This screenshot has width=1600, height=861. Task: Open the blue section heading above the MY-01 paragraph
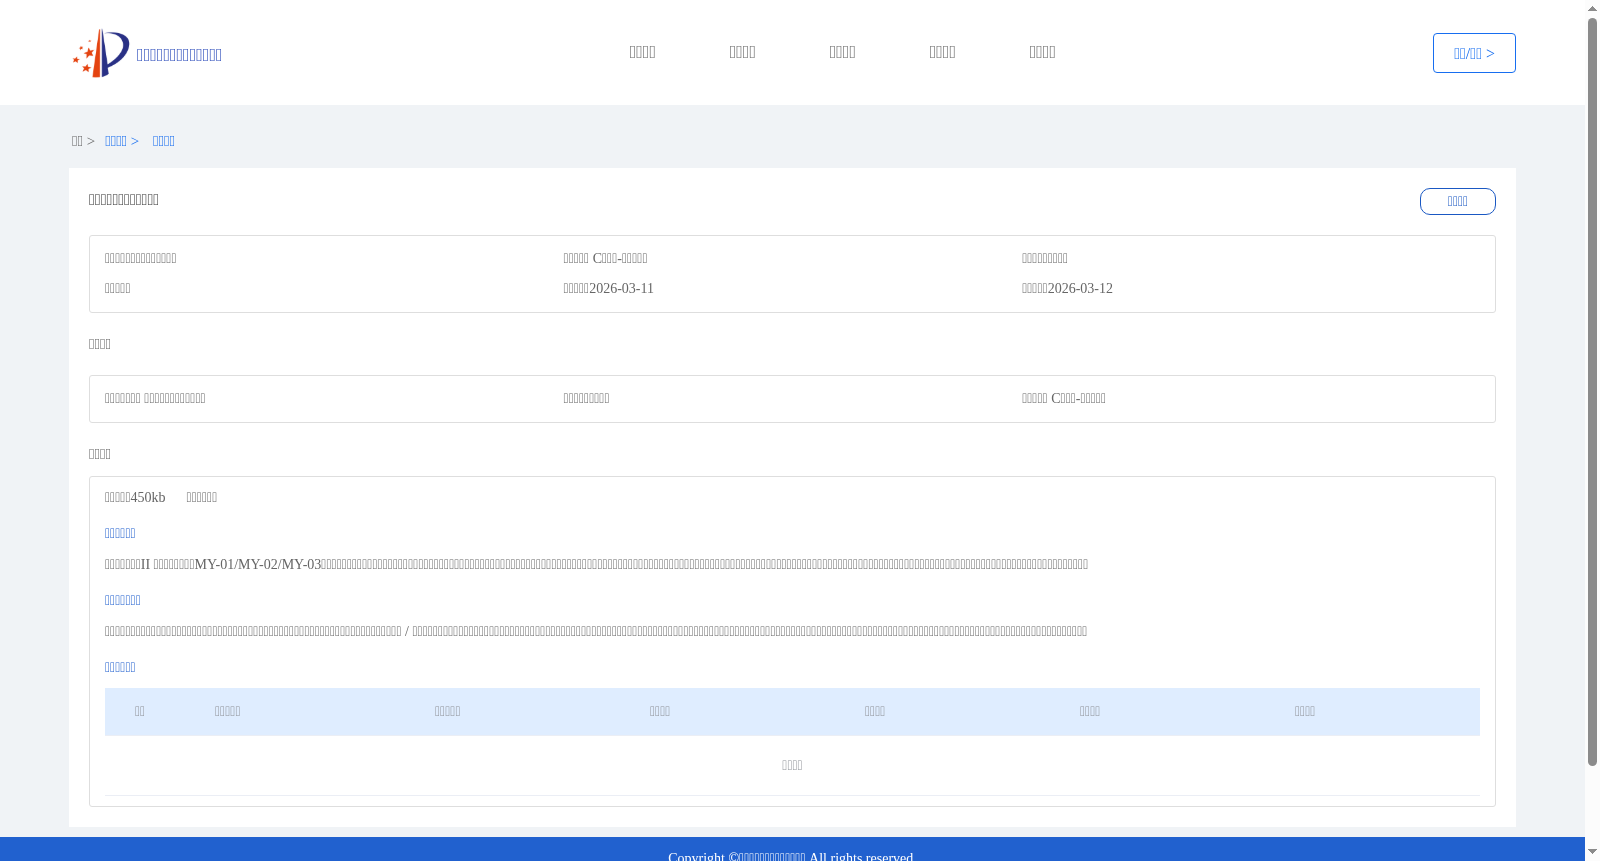(x=120, y=533)
